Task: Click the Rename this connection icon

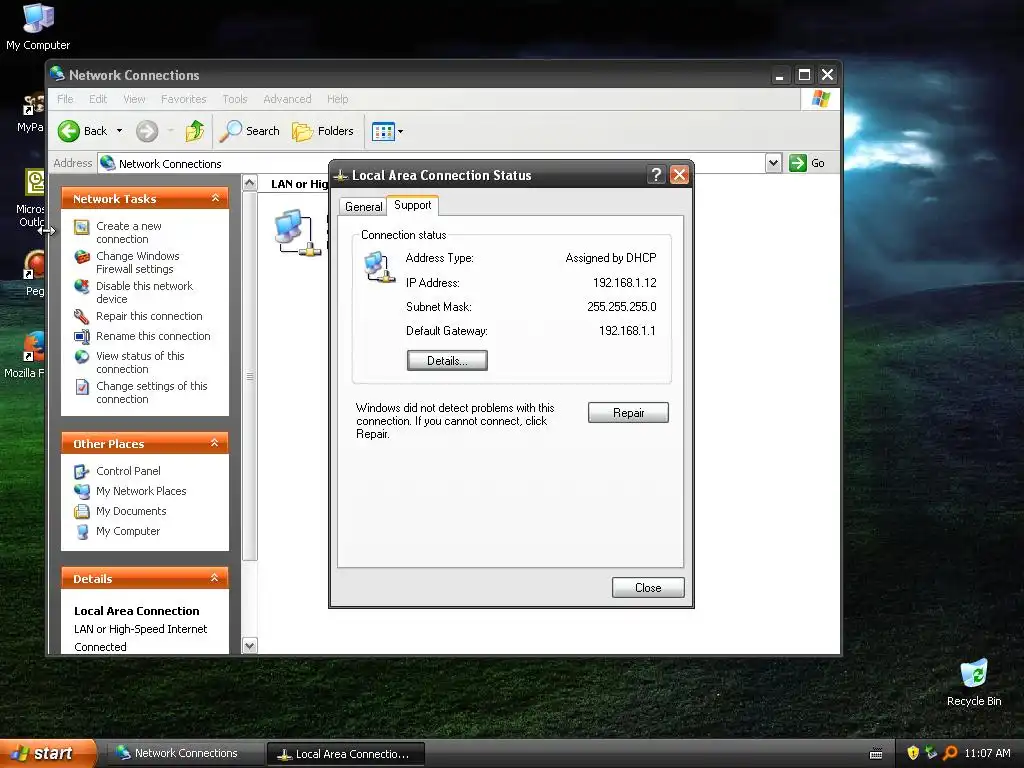Action: pyautogui.click(x=82, y=337)
